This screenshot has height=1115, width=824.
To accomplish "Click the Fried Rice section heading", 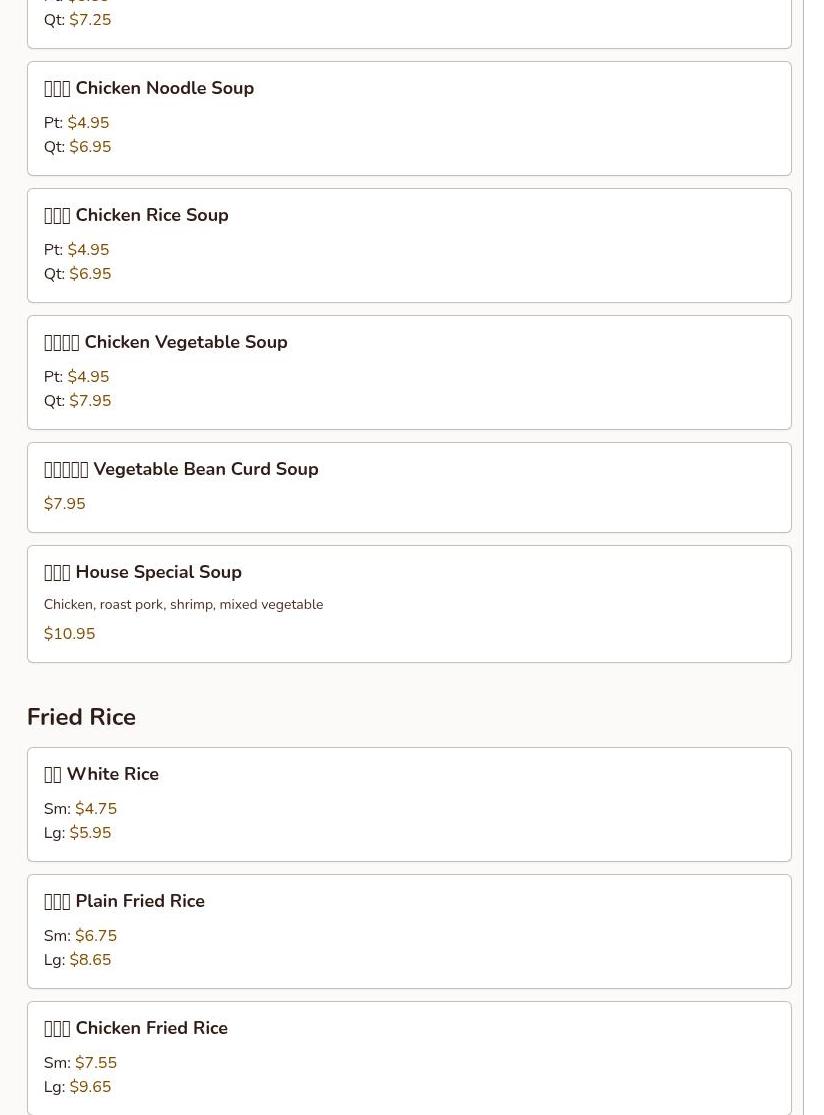I will click(81, 717).
